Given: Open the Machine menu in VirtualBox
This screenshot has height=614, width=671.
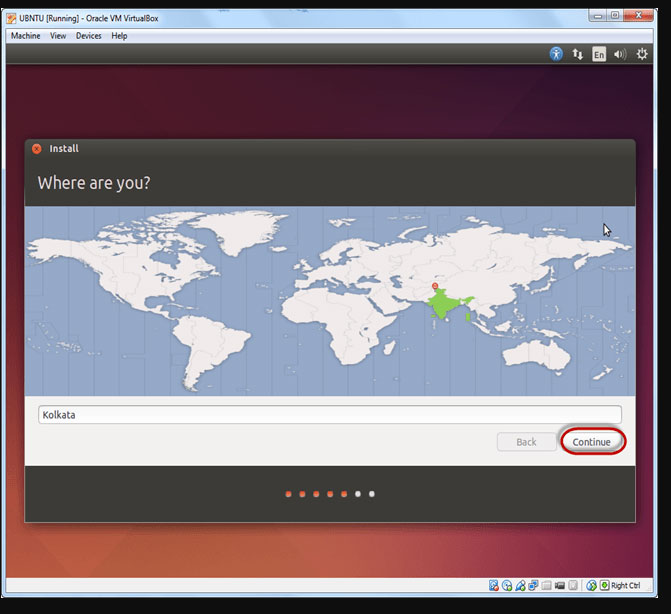Looking at the screenshot, I should coord(26,36).
